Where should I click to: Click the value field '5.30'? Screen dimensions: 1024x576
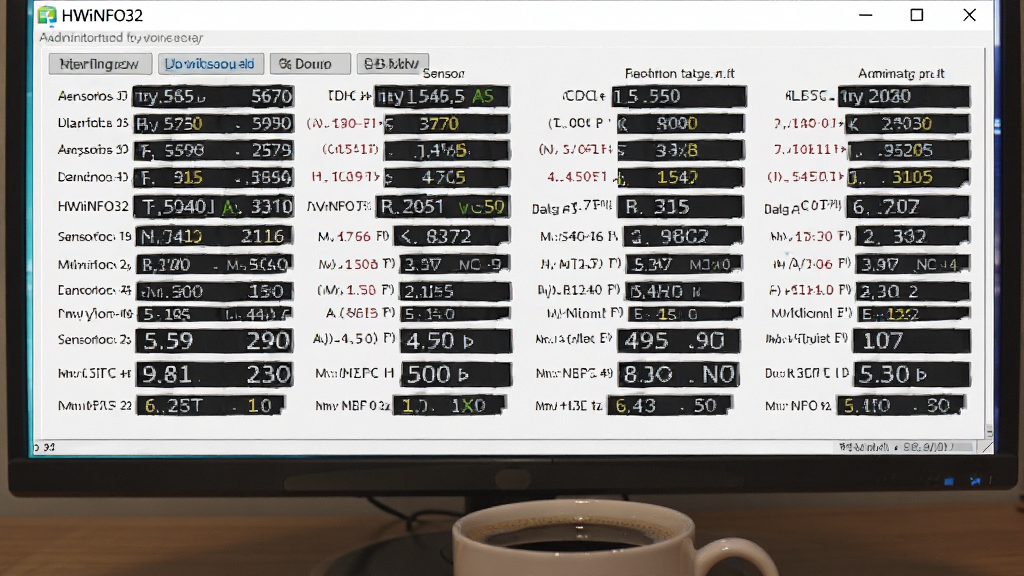pos(912,374)
